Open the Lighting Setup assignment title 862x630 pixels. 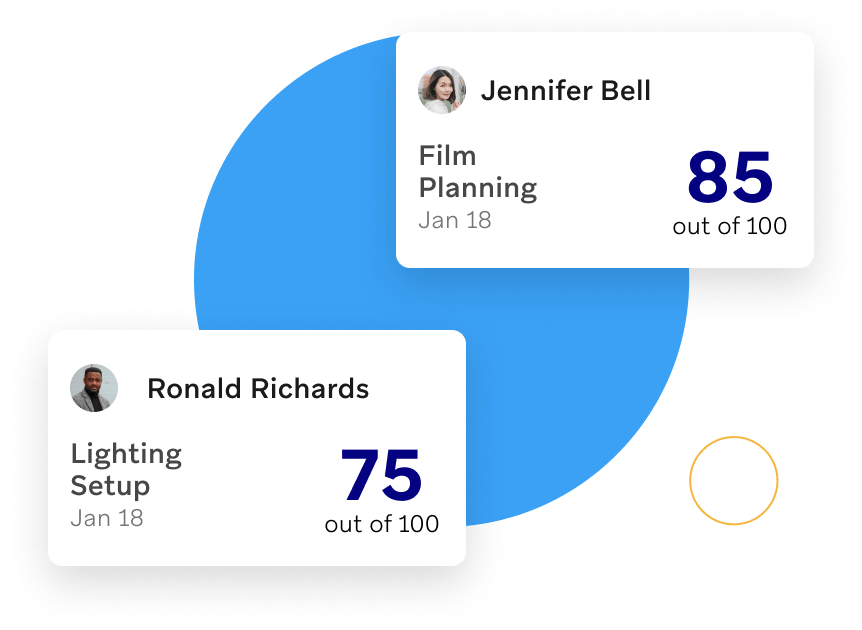click(x=126, y=471)
